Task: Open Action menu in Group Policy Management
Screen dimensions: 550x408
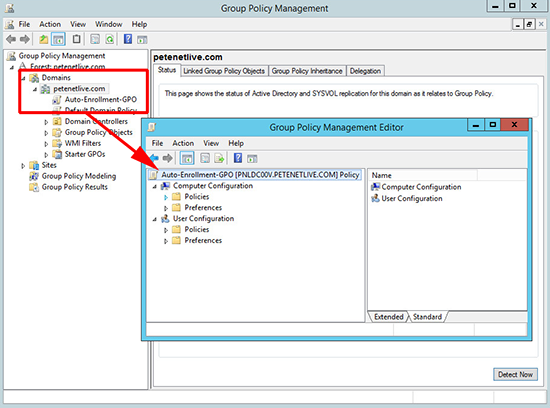Action: [x=50, y=24]
